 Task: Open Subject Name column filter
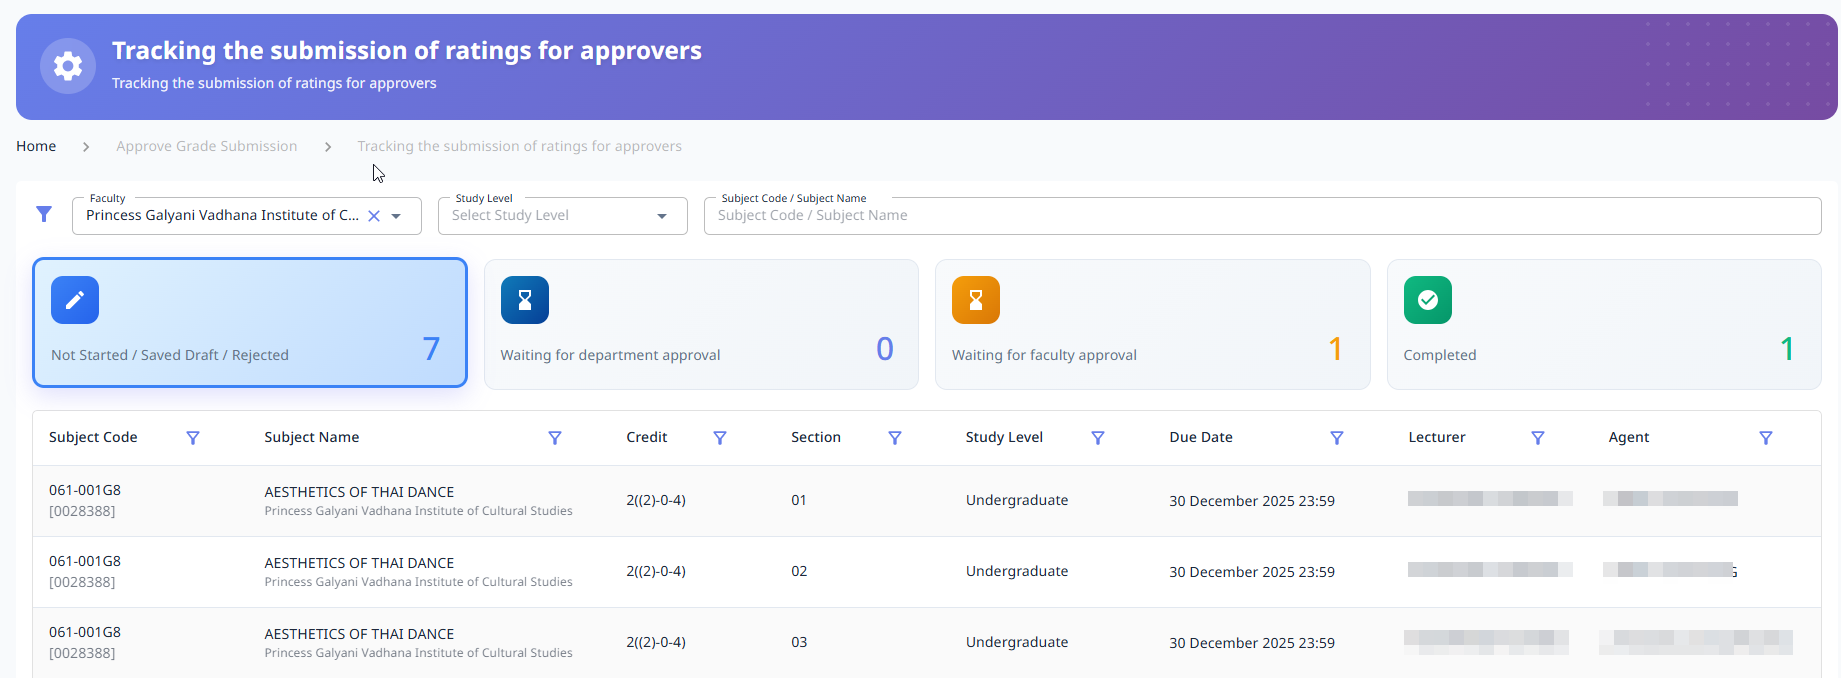555,438
